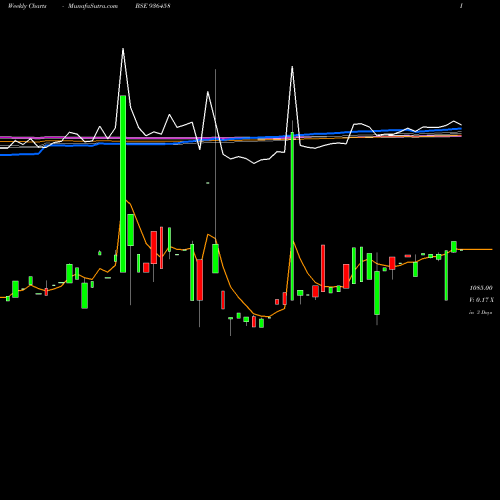Click the "1083.00" price value
Image resolution: width=500 pixels, height=500 pixels.
[x=481, y=288]
